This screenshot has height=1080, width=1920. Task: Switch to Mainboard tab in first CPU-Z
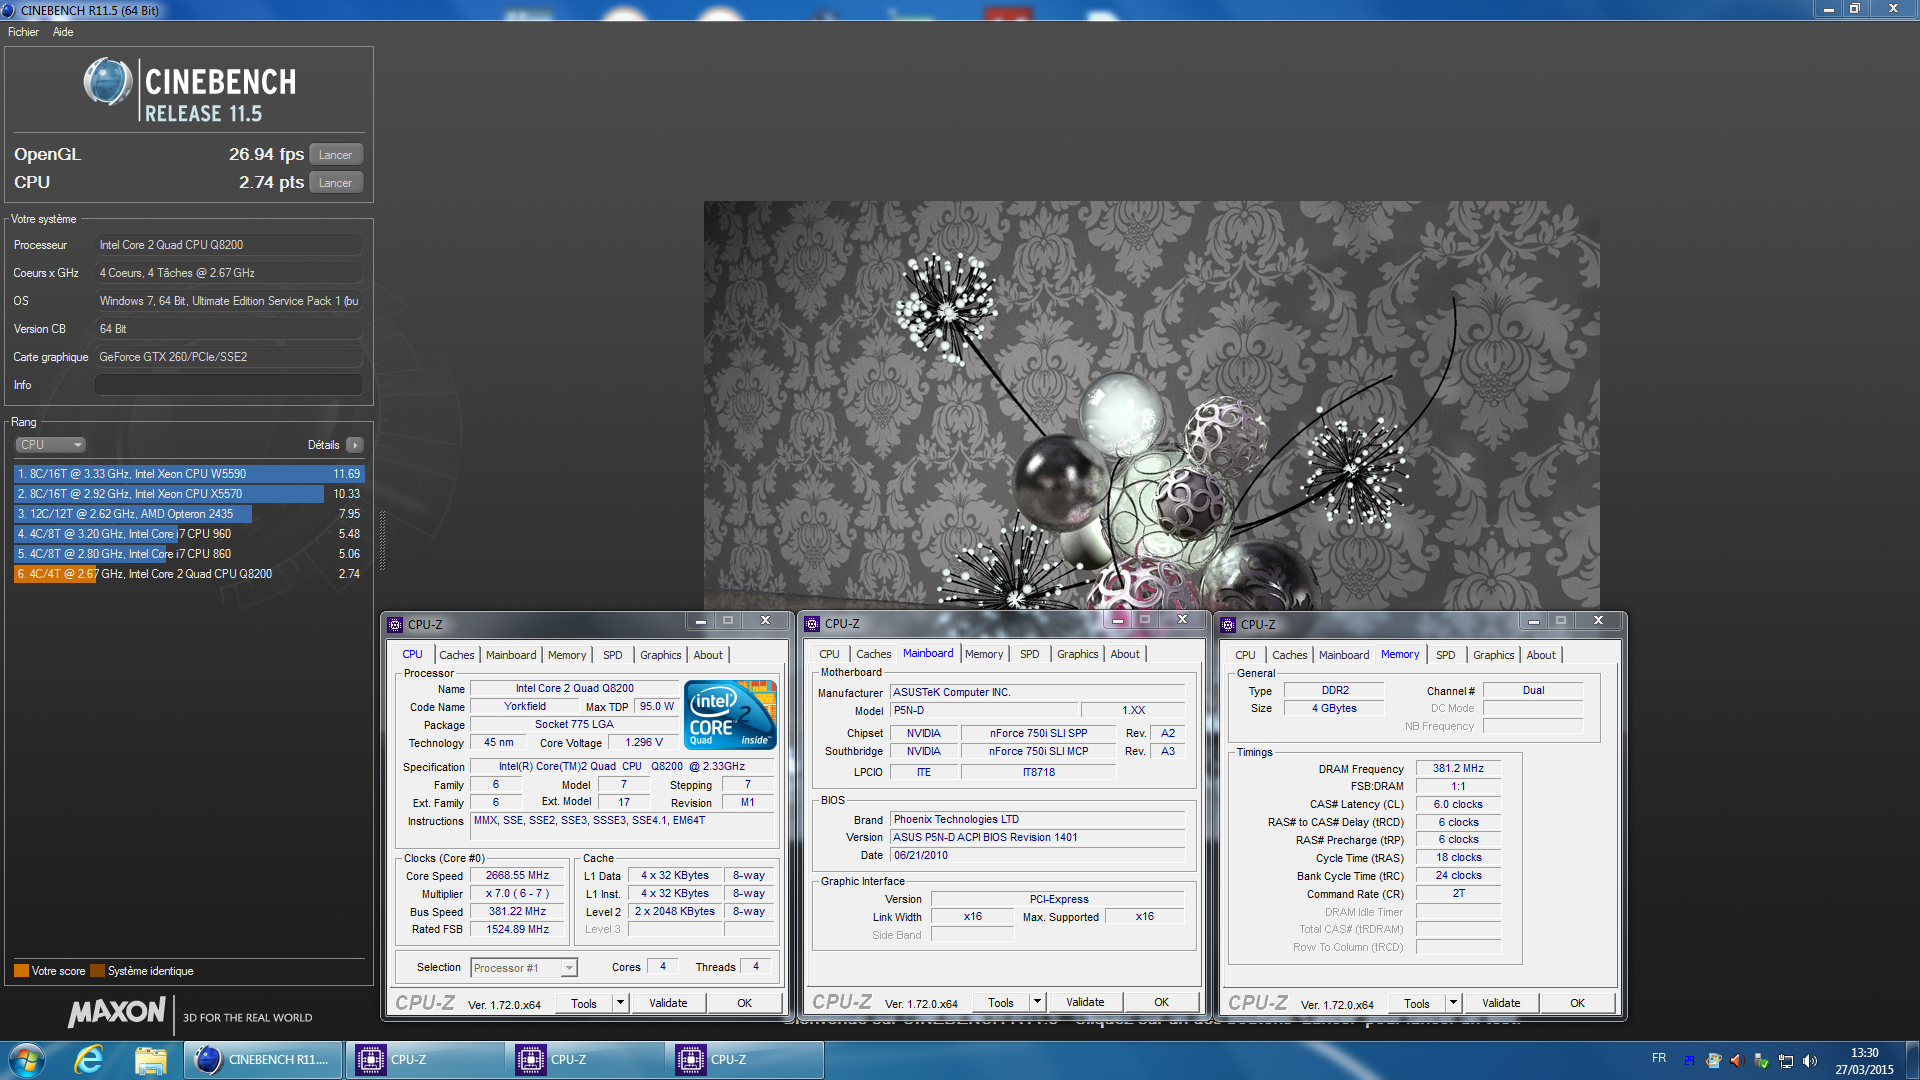[x=511, y=655]
